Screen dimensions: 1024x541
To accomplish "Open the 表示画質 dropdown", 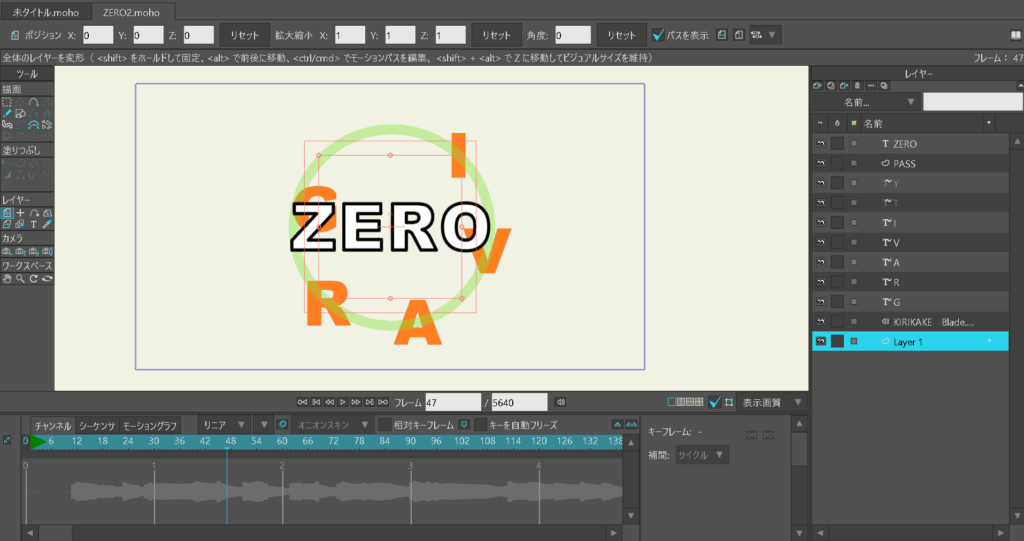I will coord(771,402).
